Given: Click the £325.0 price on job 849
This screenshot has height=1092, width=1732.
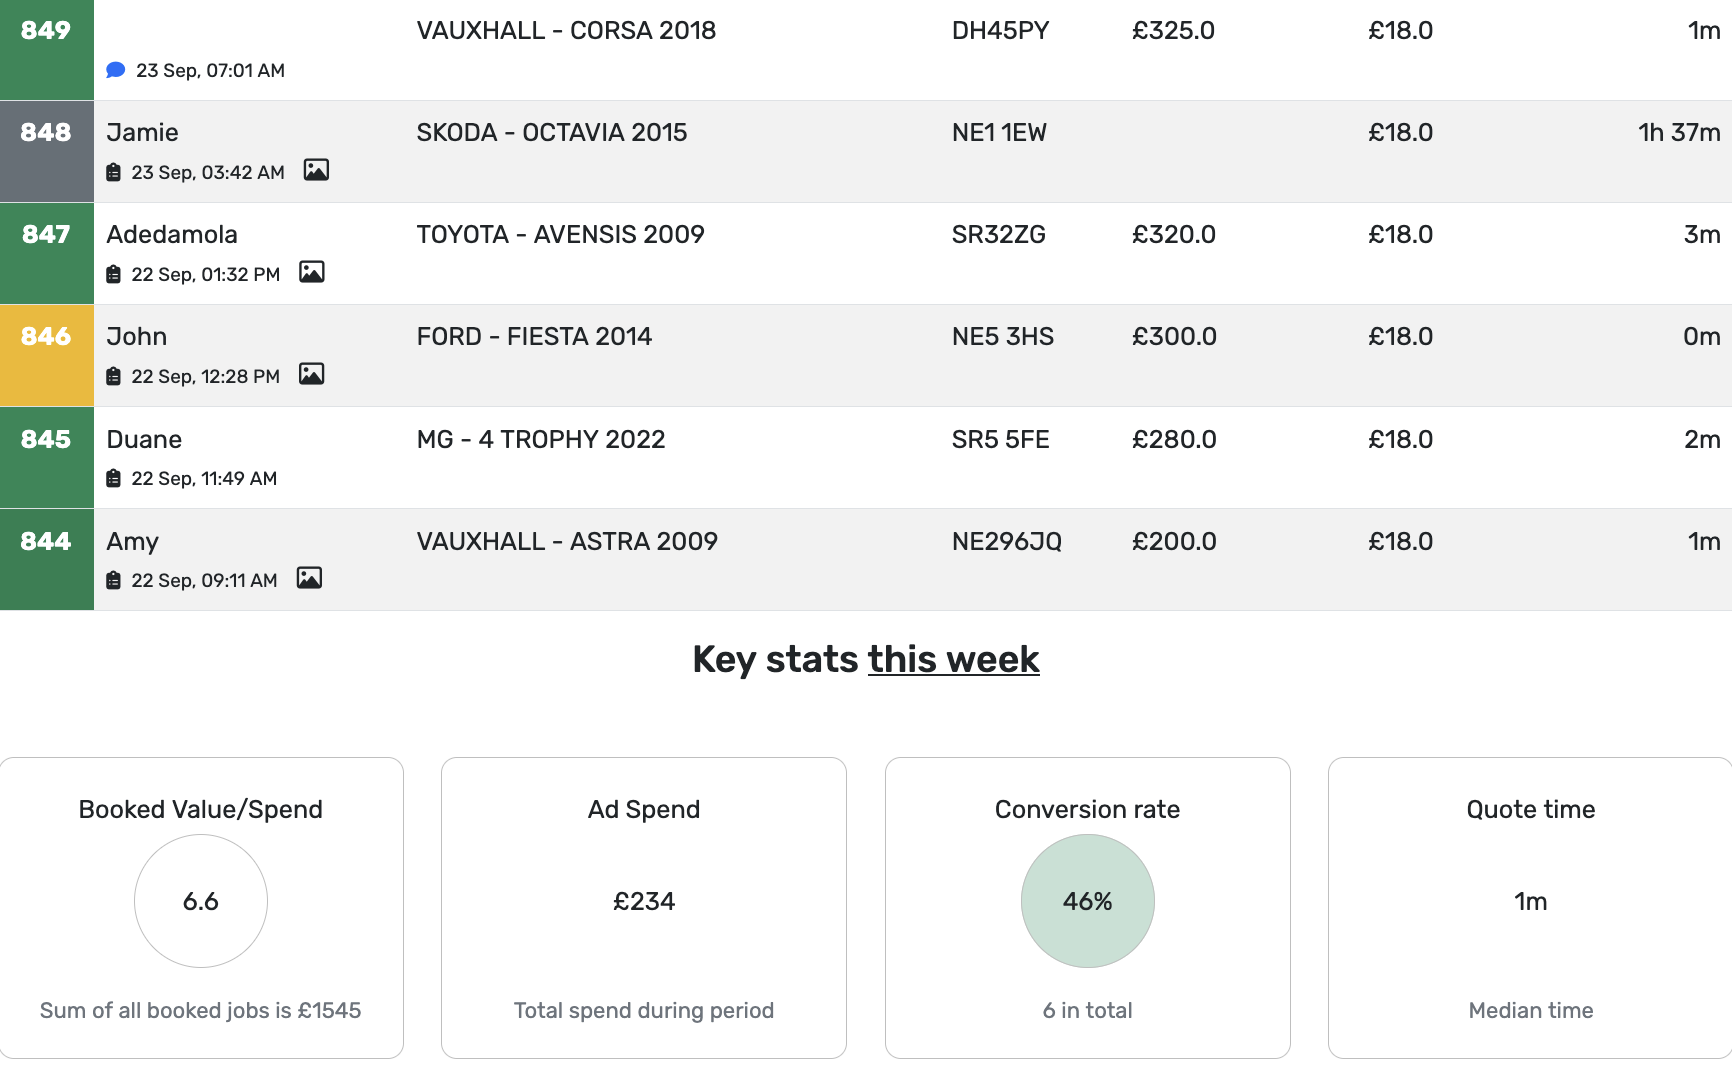Looking at the screenshot, I should click(x=1173, y=31).
